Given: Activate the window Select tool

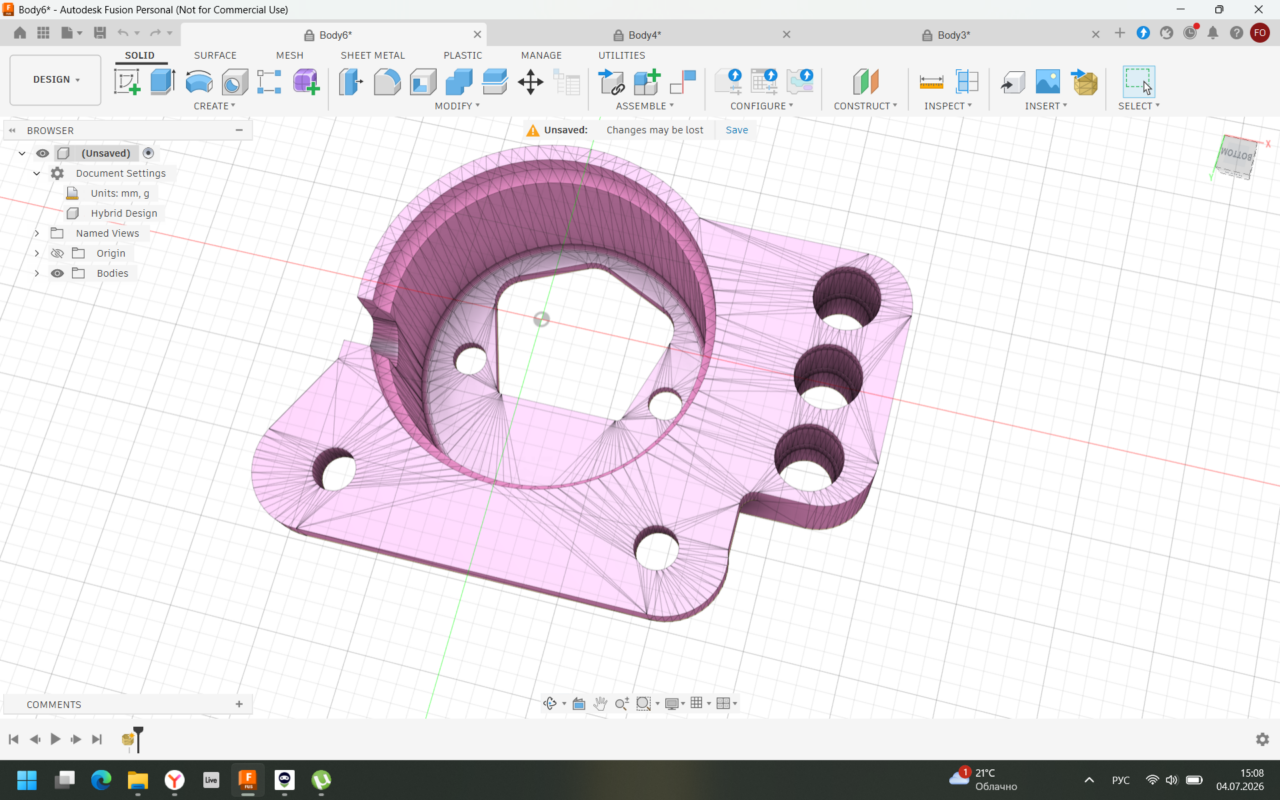Looking at the screenshot, I should click(x=1138, y=82).
